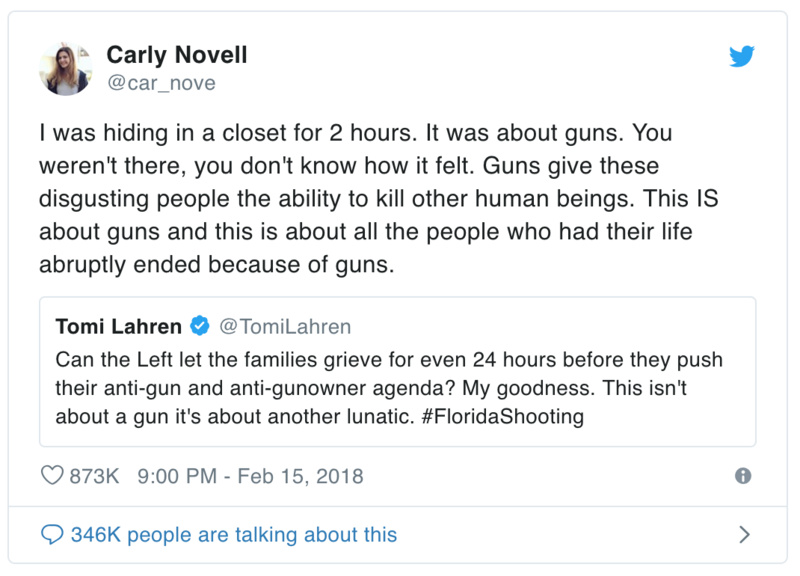Click the blue speech bubble icon
The height and width of the screenshot is (576, 800).
[52, 535]
